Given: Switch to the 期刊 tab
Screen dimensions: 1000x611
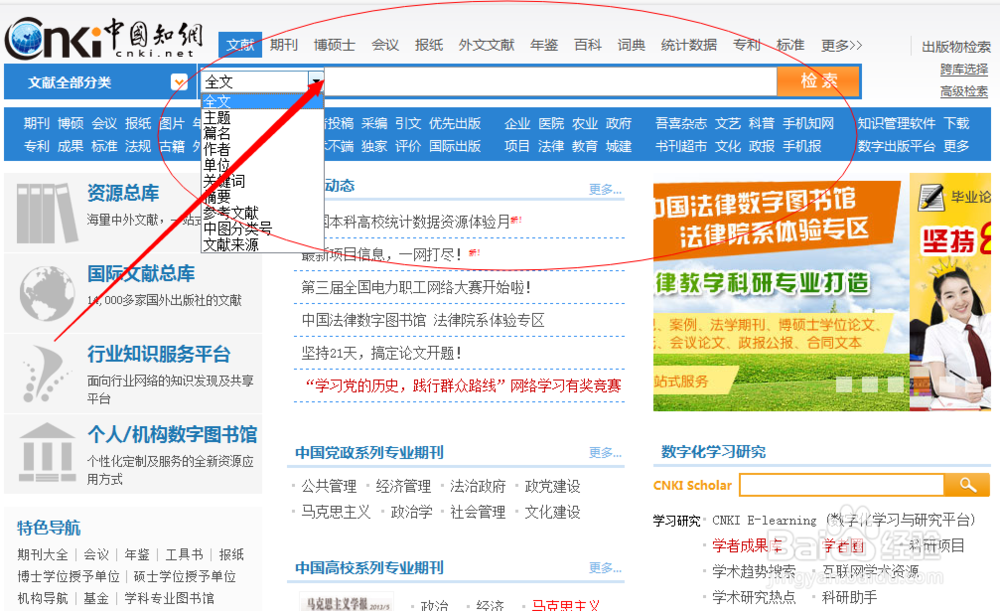Looking at the screenshot, I should [284, 45].
